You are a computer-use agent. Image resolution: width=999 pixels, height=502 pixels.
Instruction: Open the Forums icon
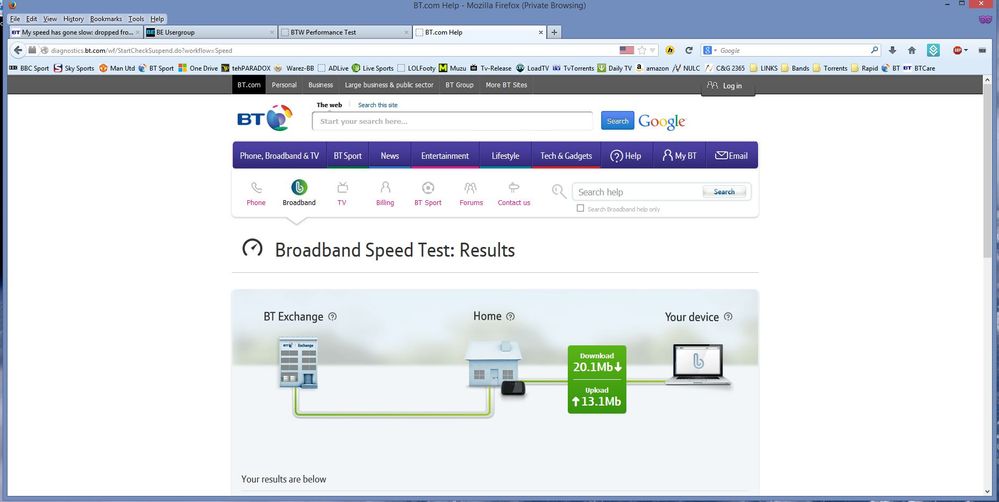coord(471,187)
